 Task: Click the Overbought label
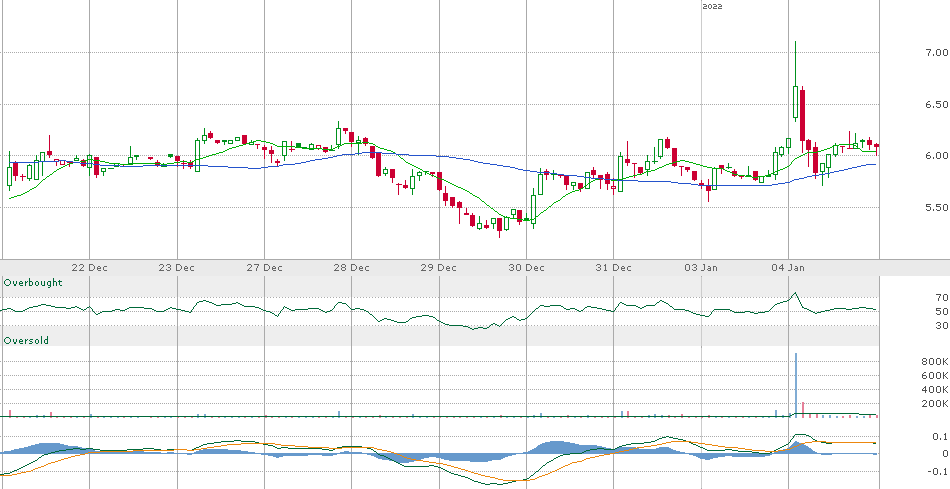[x=33, y=282]
